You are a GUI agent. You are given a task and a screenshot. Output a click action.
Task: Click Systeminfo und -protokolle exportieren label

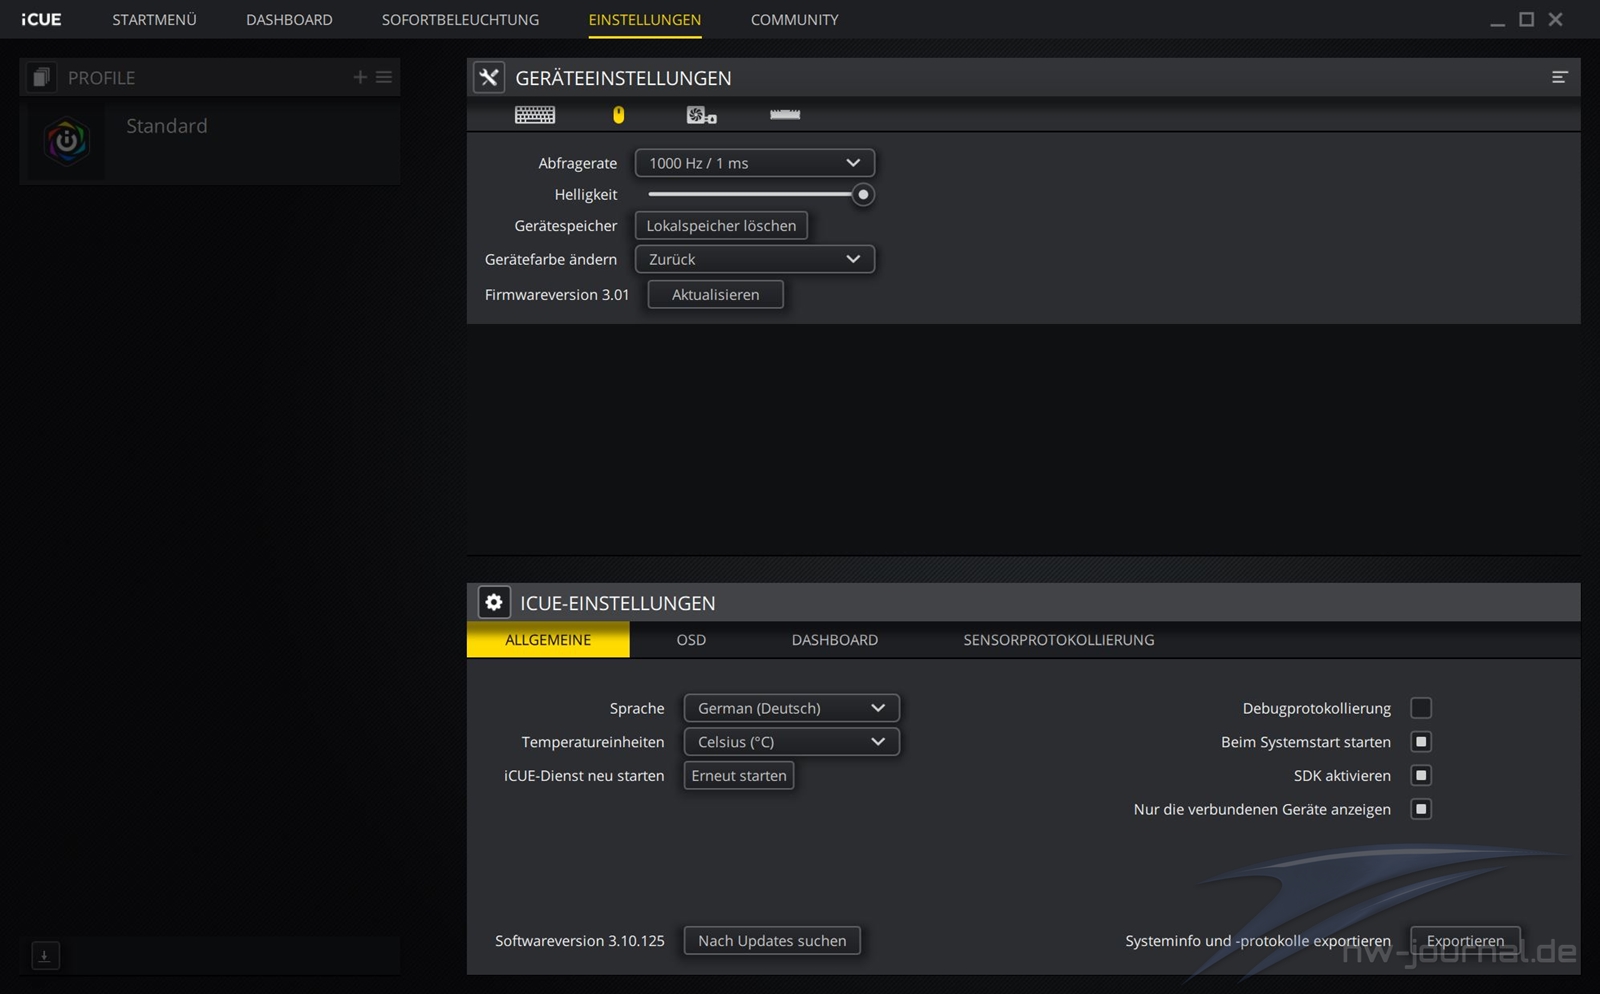(1258, 941)
